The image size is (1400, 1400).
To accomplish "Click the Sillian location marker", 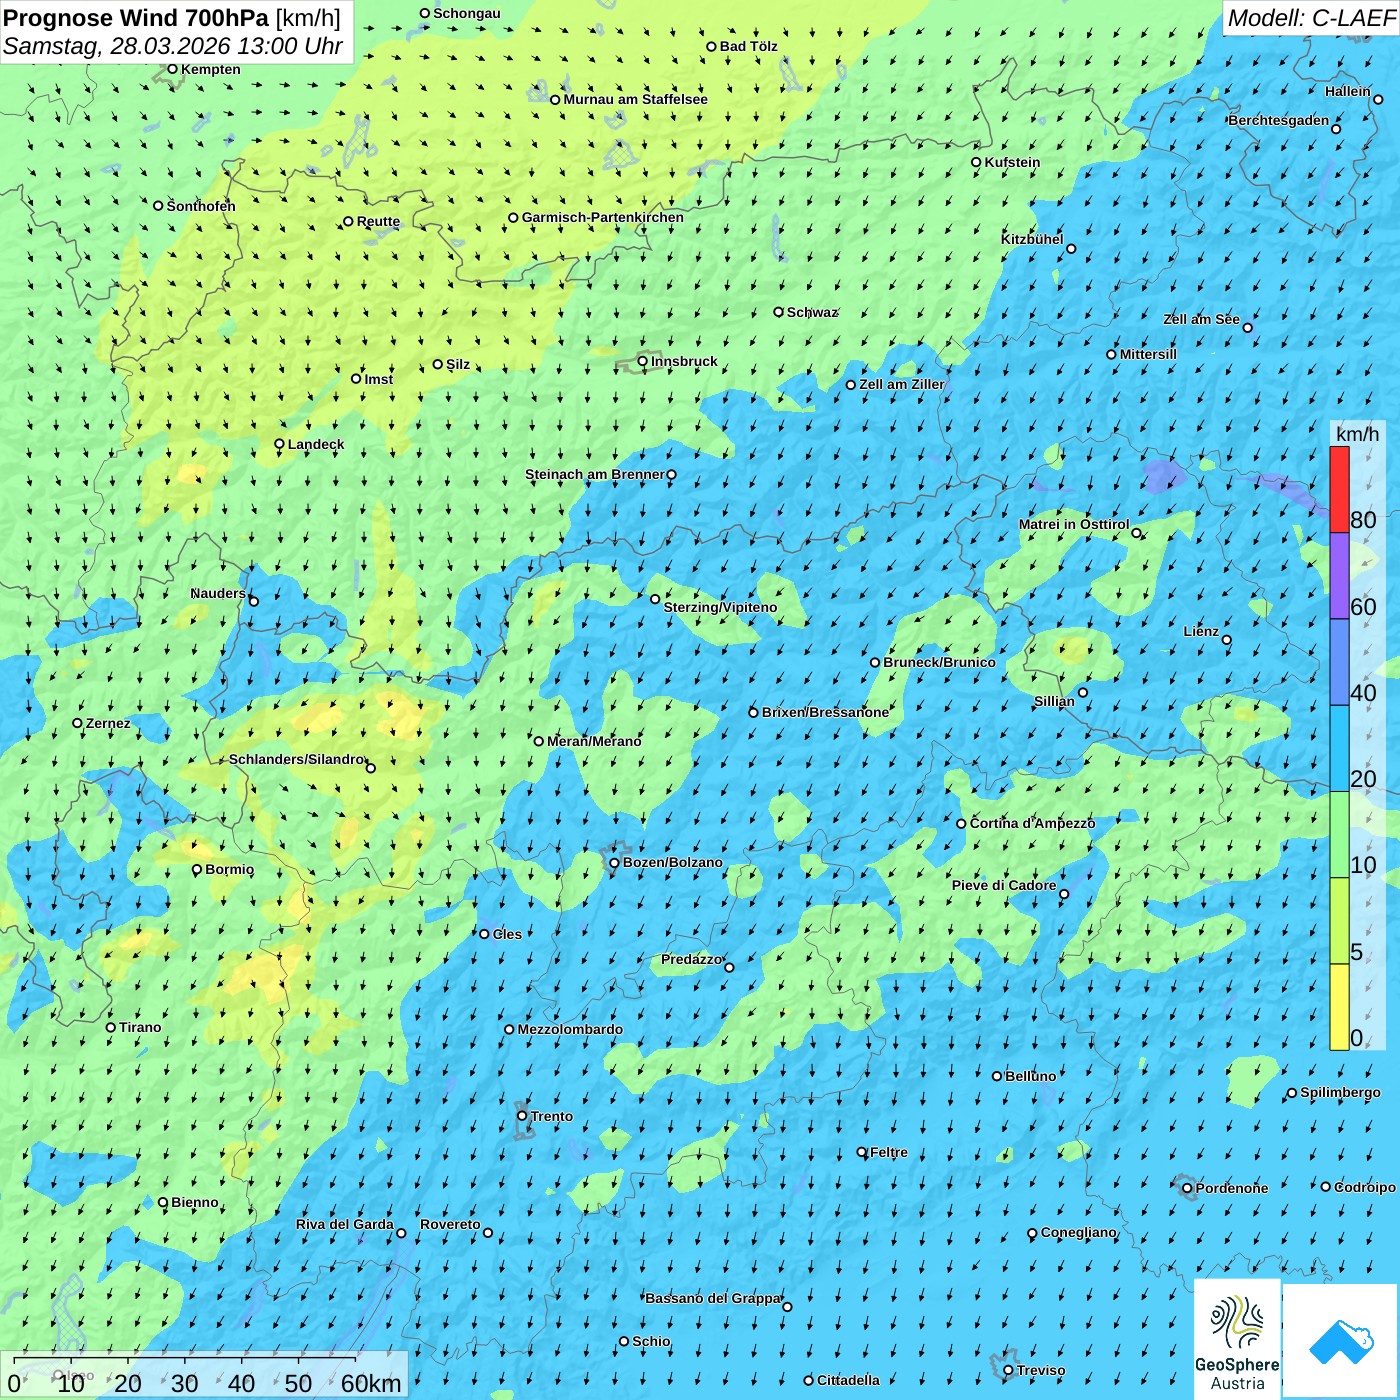I will [x=1083, y=692].
